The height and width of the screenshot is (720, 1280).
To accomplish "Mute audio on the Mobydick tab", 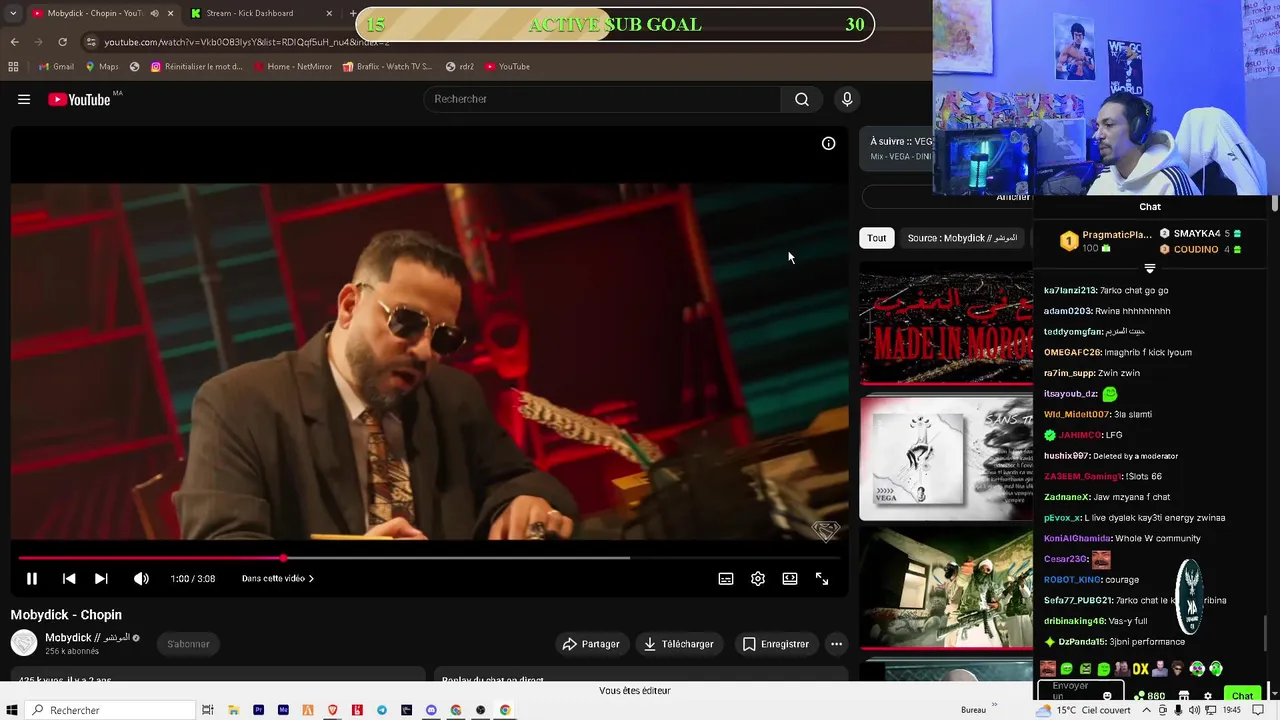I will point(154,13).
